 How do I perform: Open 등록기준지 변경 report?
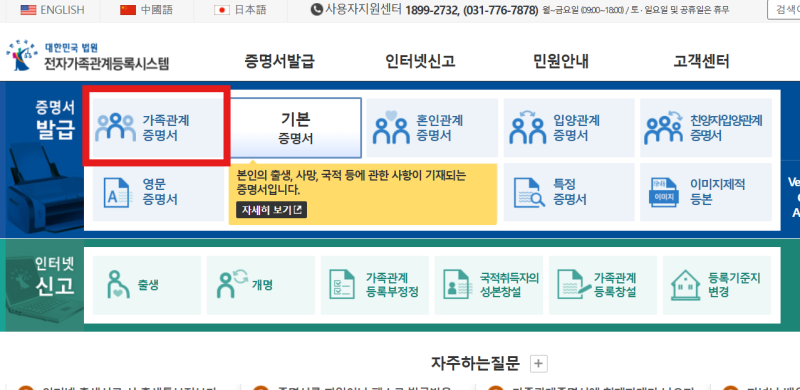(x=717, y=285)
